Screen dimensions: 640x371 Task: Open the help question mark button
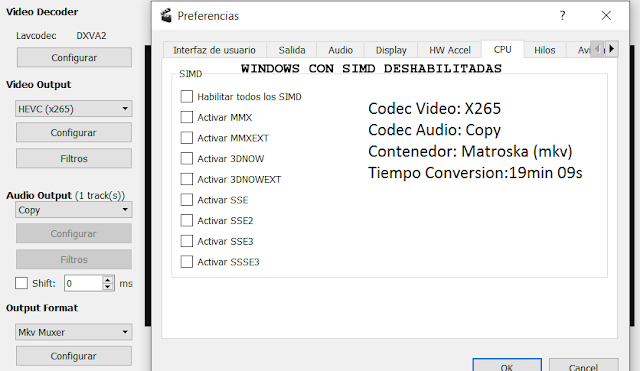point(562,16)
